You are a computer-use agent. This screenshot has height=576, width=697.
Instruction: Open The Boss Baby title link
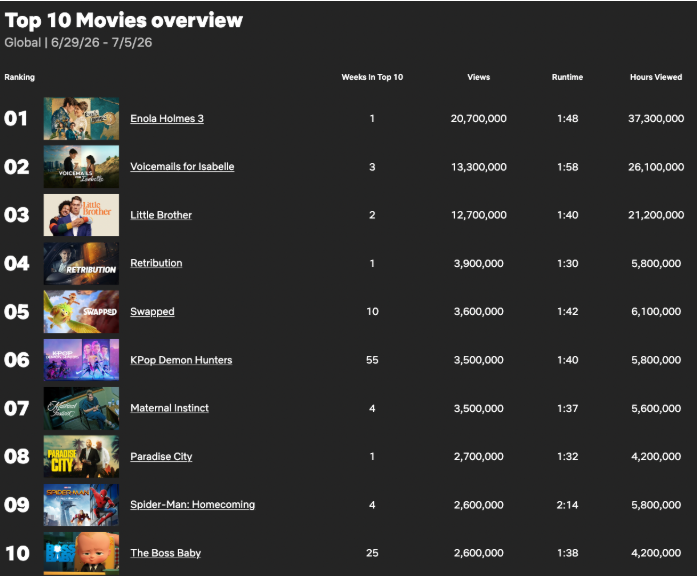[165, 553]
